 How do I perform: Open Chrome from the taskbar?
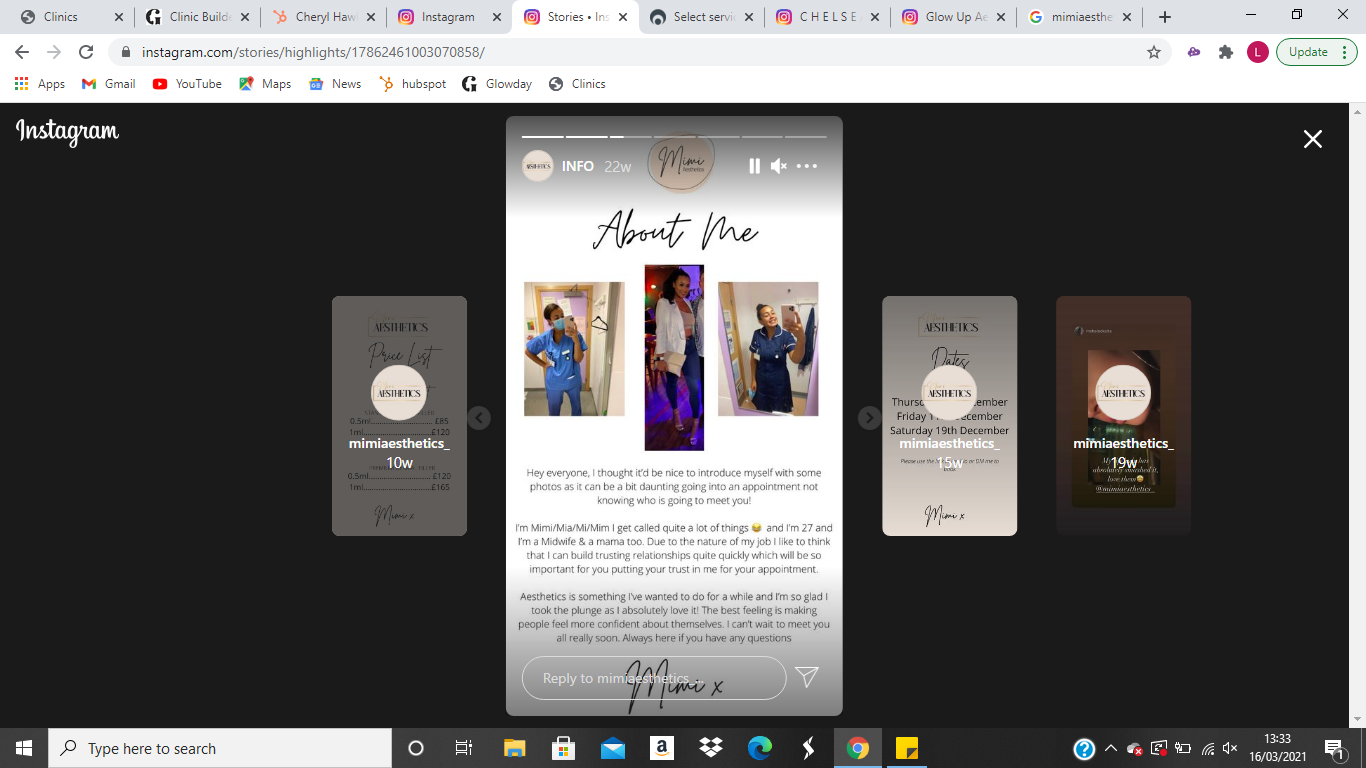857,748
